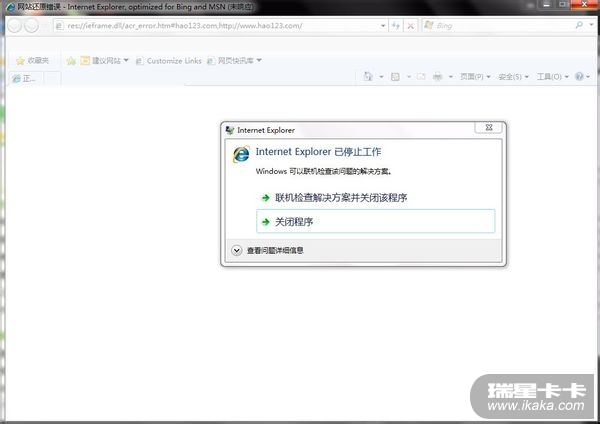Click the Read mail icon
This screenshot has width=600, height=424.
tap(421, 77)
